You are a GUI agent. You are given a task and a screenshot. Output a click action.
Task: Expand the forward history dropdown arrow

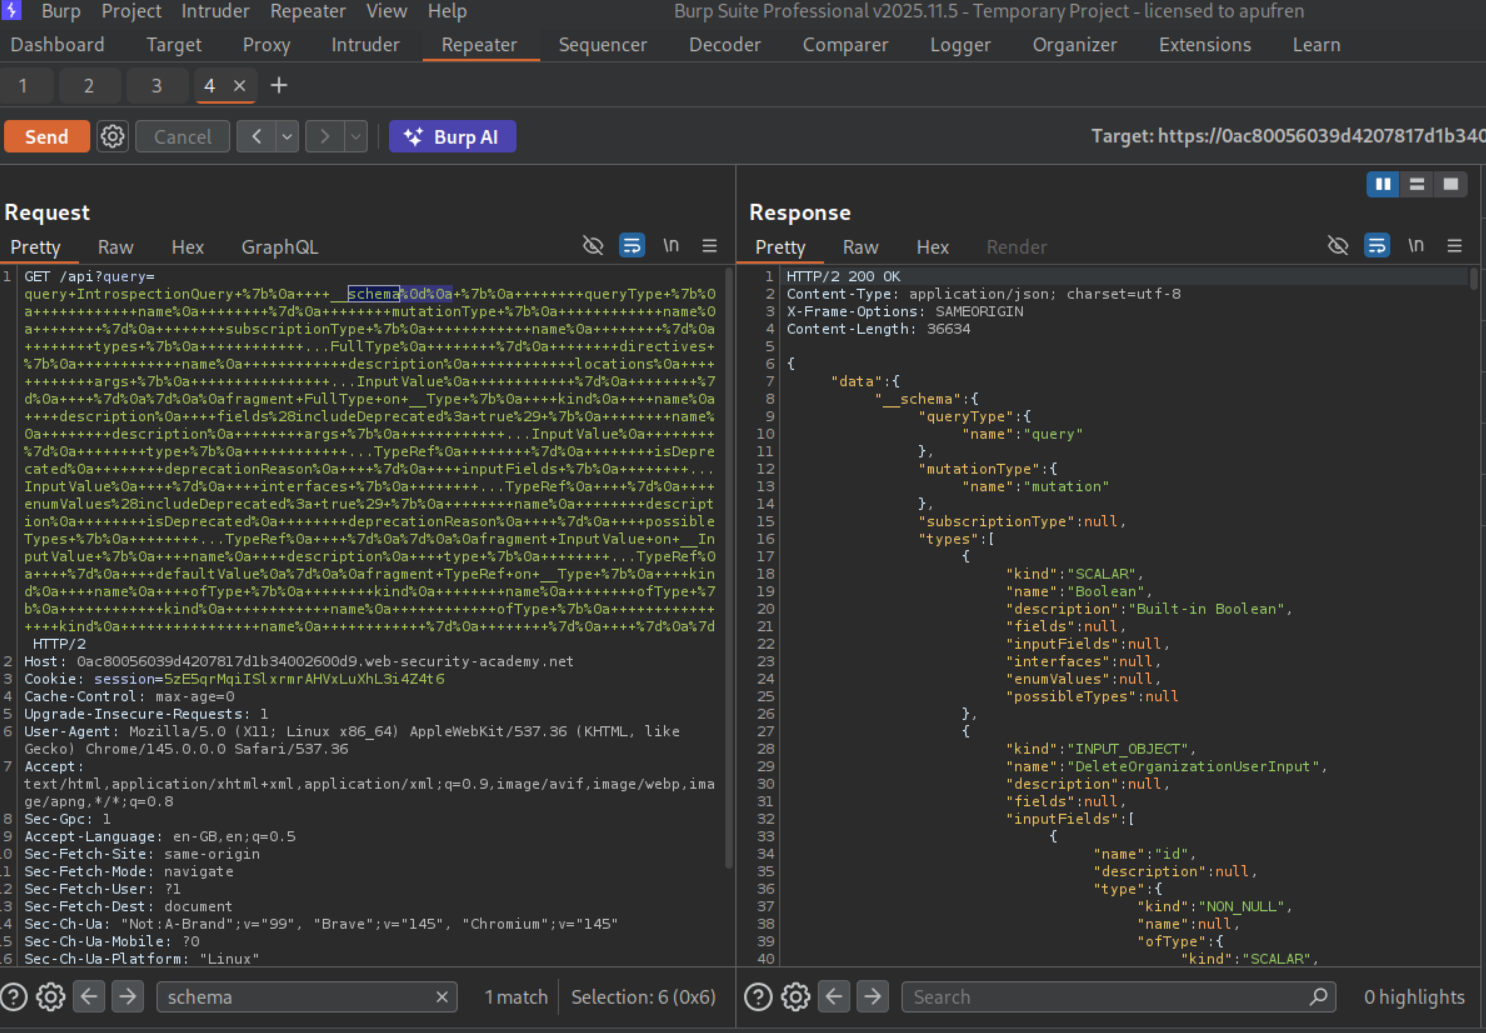[x=356, y=136]
